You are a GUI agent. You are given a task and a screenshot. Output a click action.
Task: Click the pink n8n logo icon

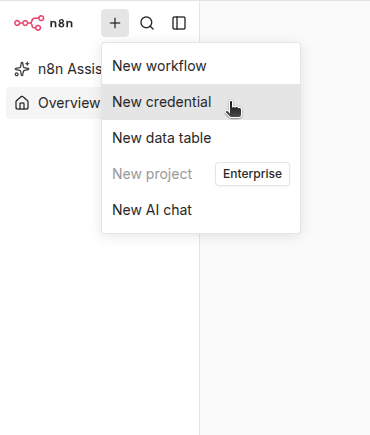click(29, 23)
